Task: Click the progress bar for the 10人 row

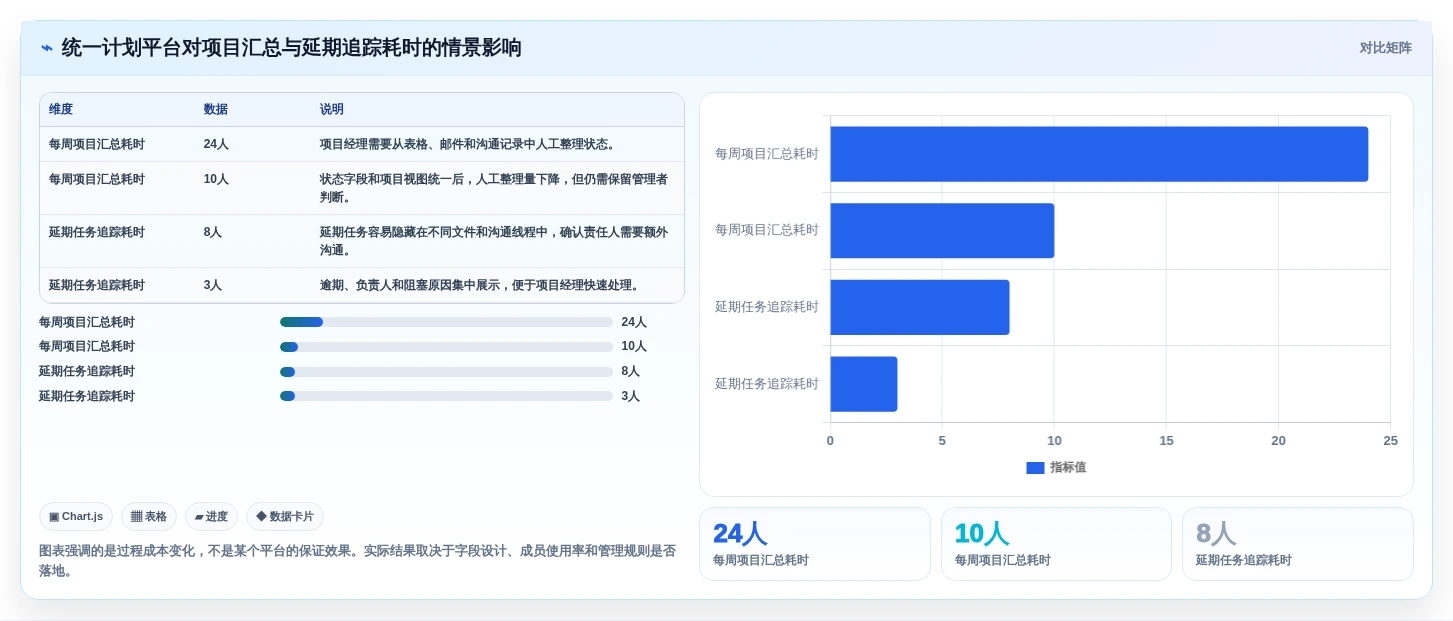Action: pyautogui.click(x=446, y=347)
